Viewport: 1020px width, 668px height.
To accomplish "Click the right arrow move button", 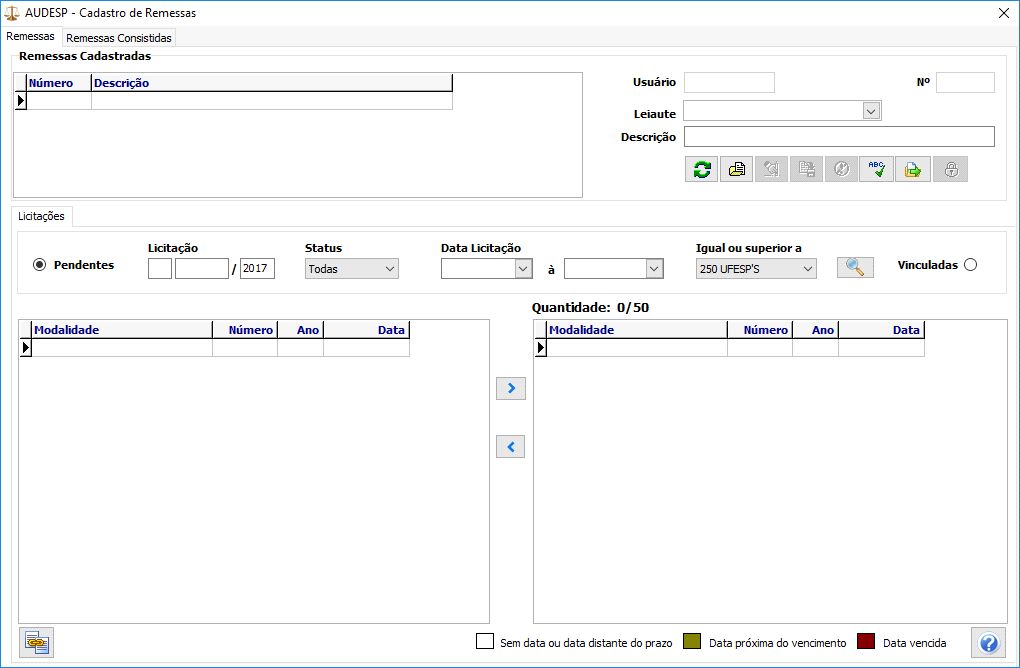I will click(x=511, y=388).
